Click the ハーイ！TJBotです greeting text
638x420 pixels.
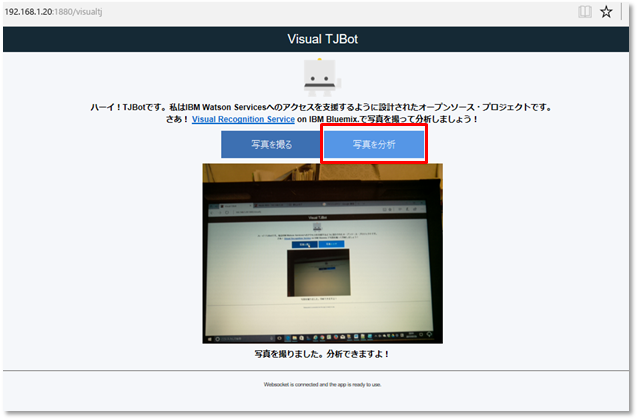point(321,107)
